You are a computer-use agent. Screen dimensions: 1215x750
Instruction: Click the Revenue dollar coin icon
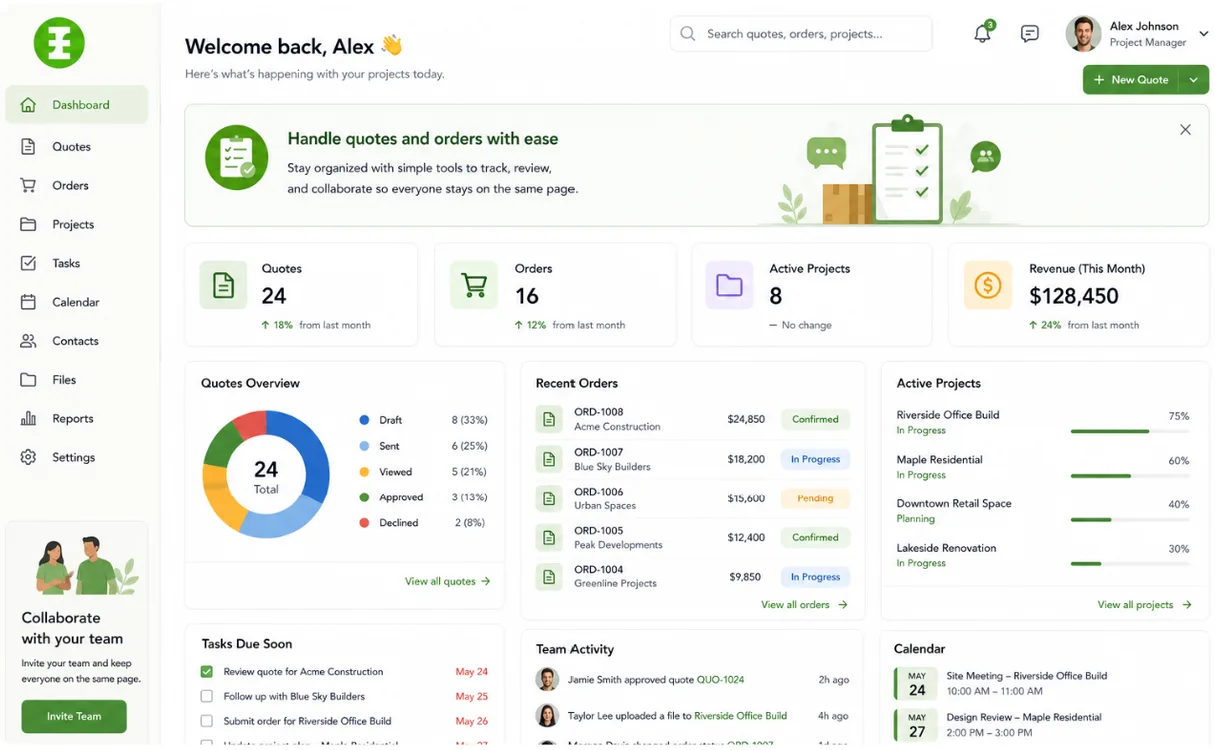point(987,285)
